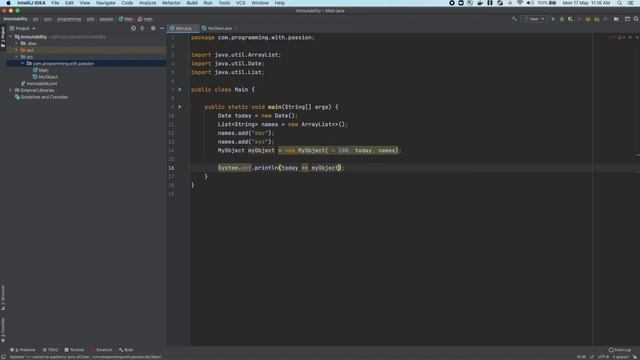Click the error warning indicator in editor corner
Screen dimensions: 640x360
[x=617, y=37]
